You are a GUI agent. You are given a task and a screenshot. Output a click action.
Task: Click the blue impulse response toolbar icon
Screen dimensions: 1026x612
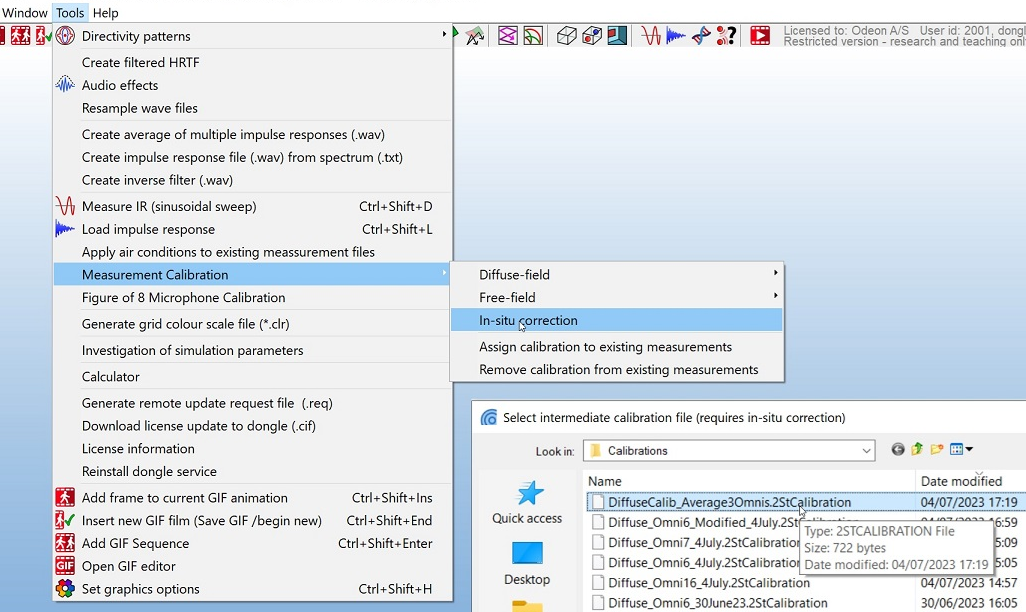pyautogui.click(x=676, y=36)
